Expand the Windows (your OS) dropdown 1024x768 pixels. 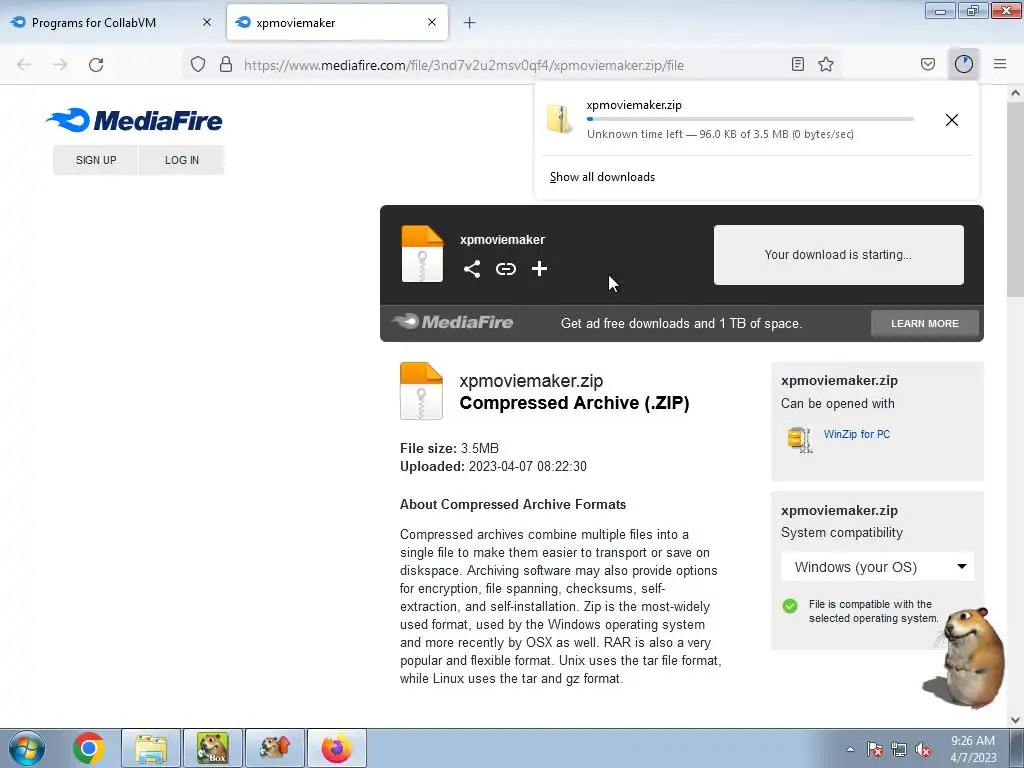point(878,567)
